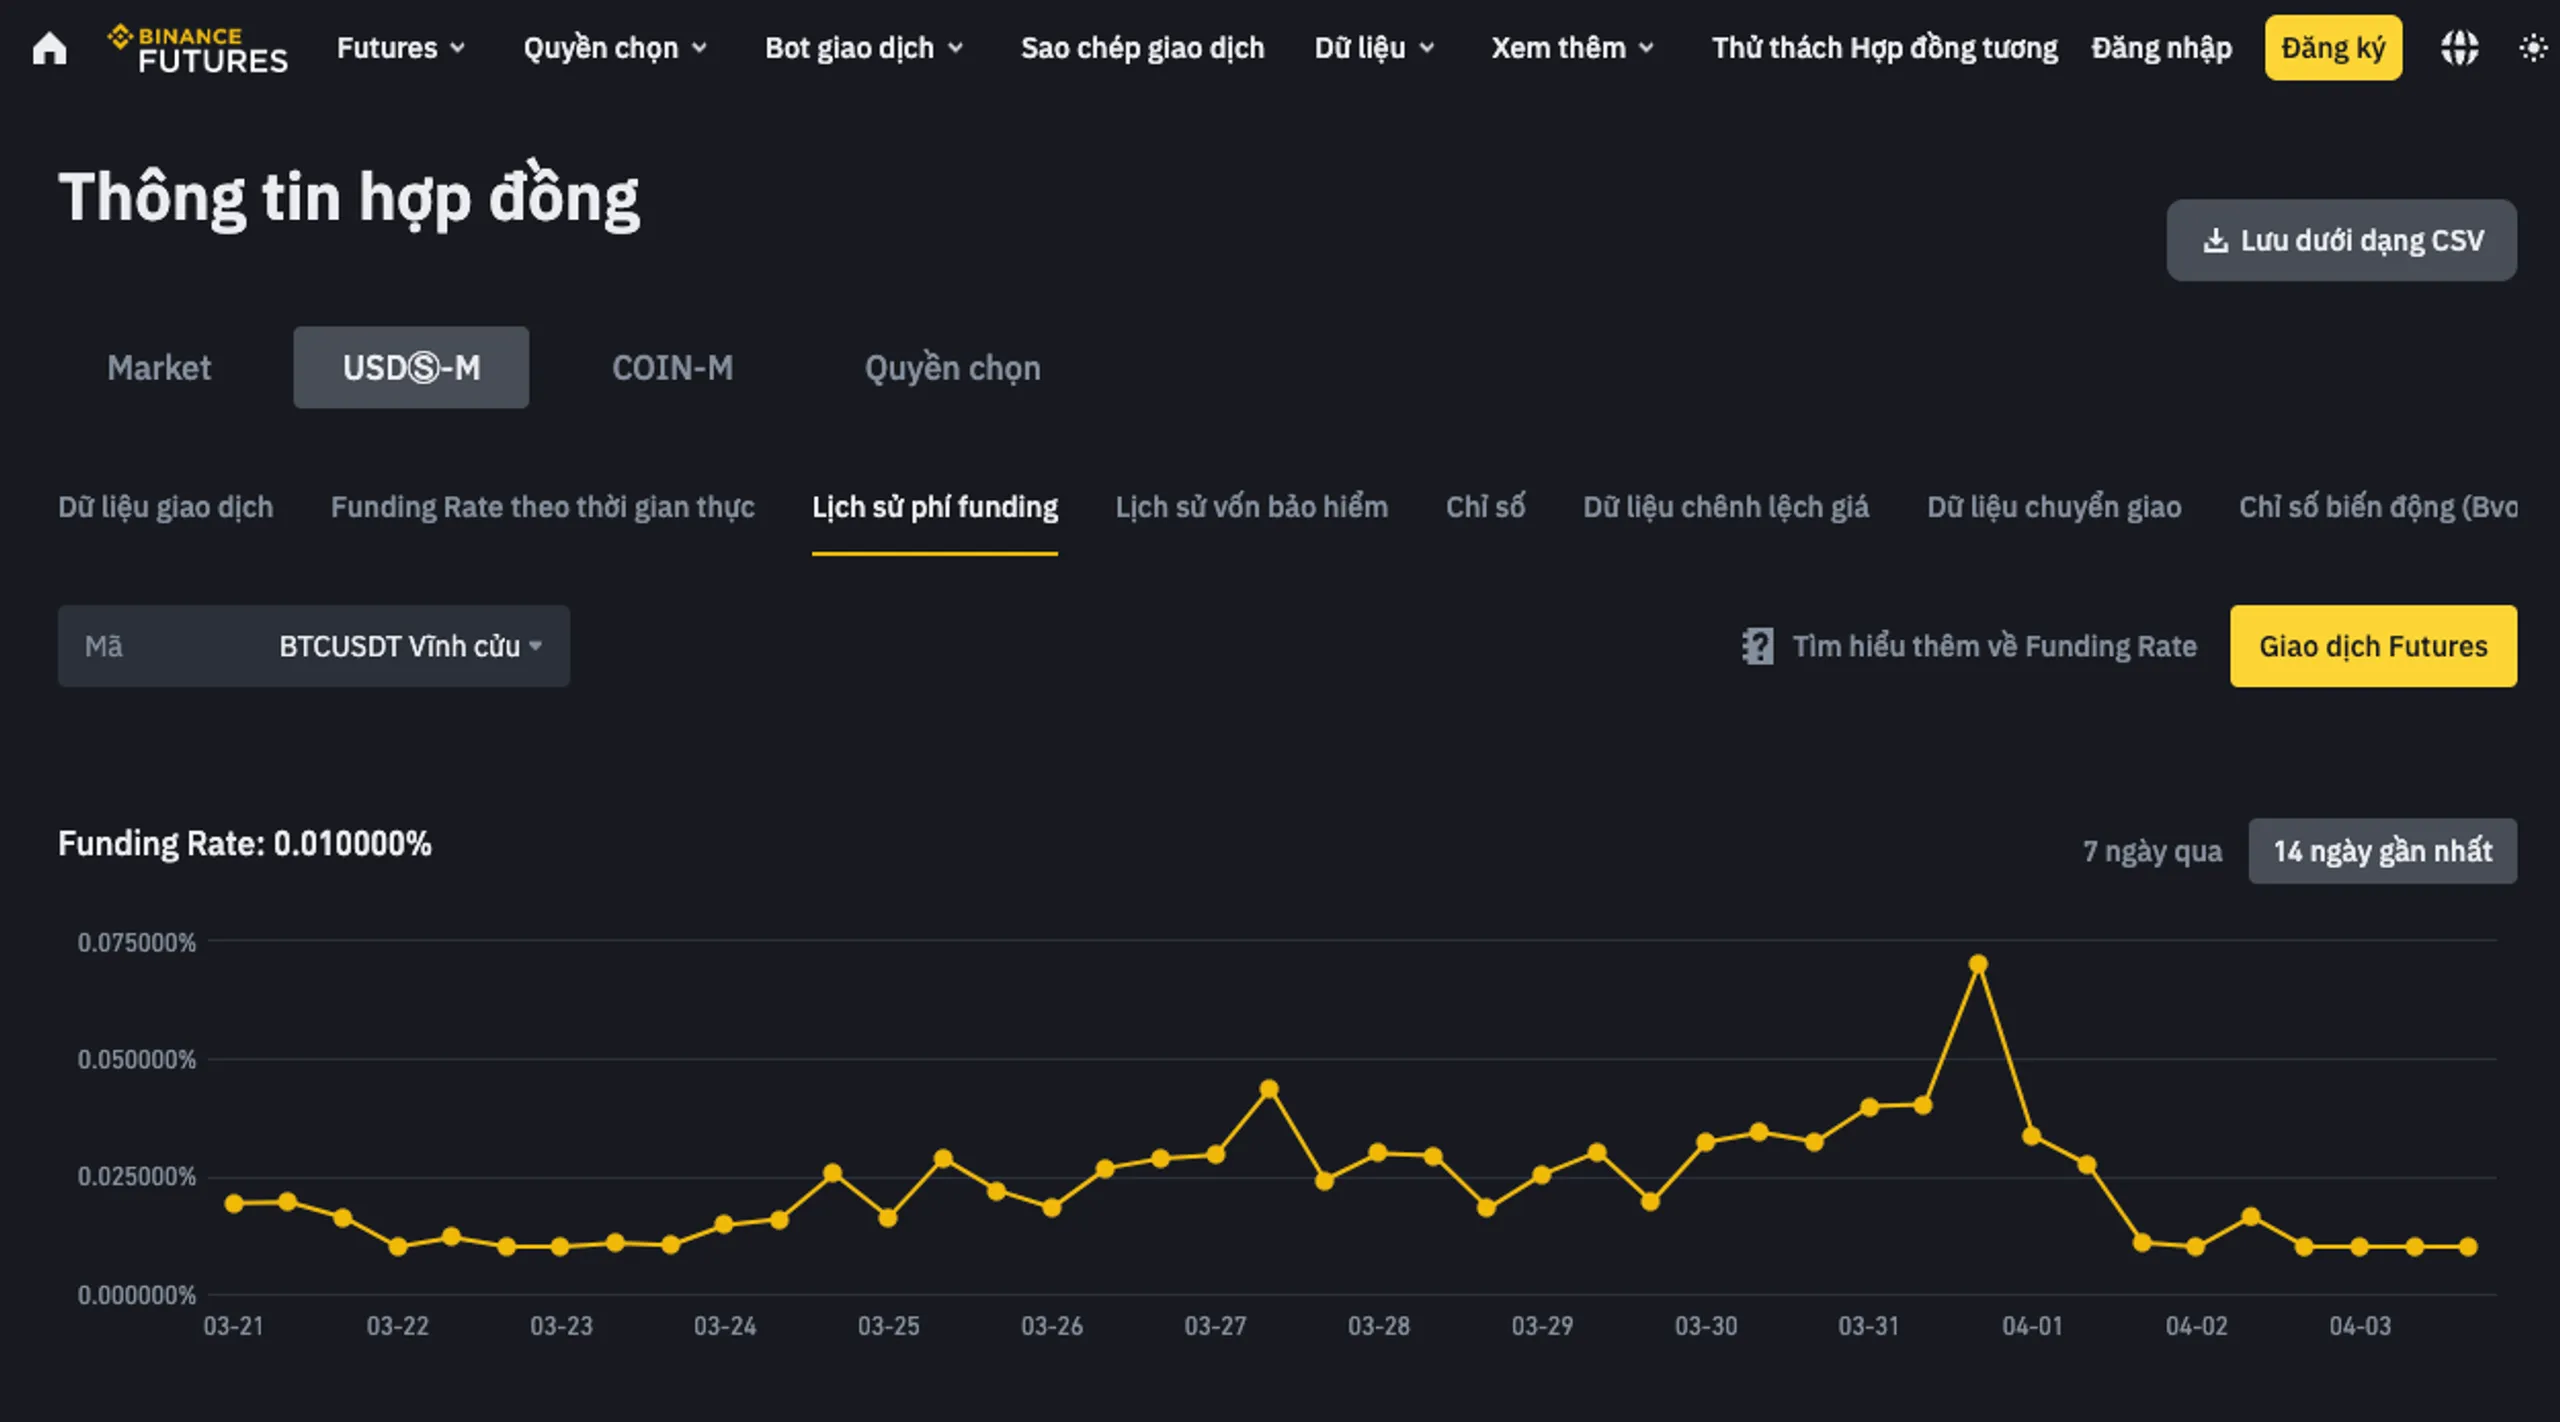Screen dimensions: 2560x1422
Task: Click the Giao dịch Futures button
Action: coord(2372,646)
